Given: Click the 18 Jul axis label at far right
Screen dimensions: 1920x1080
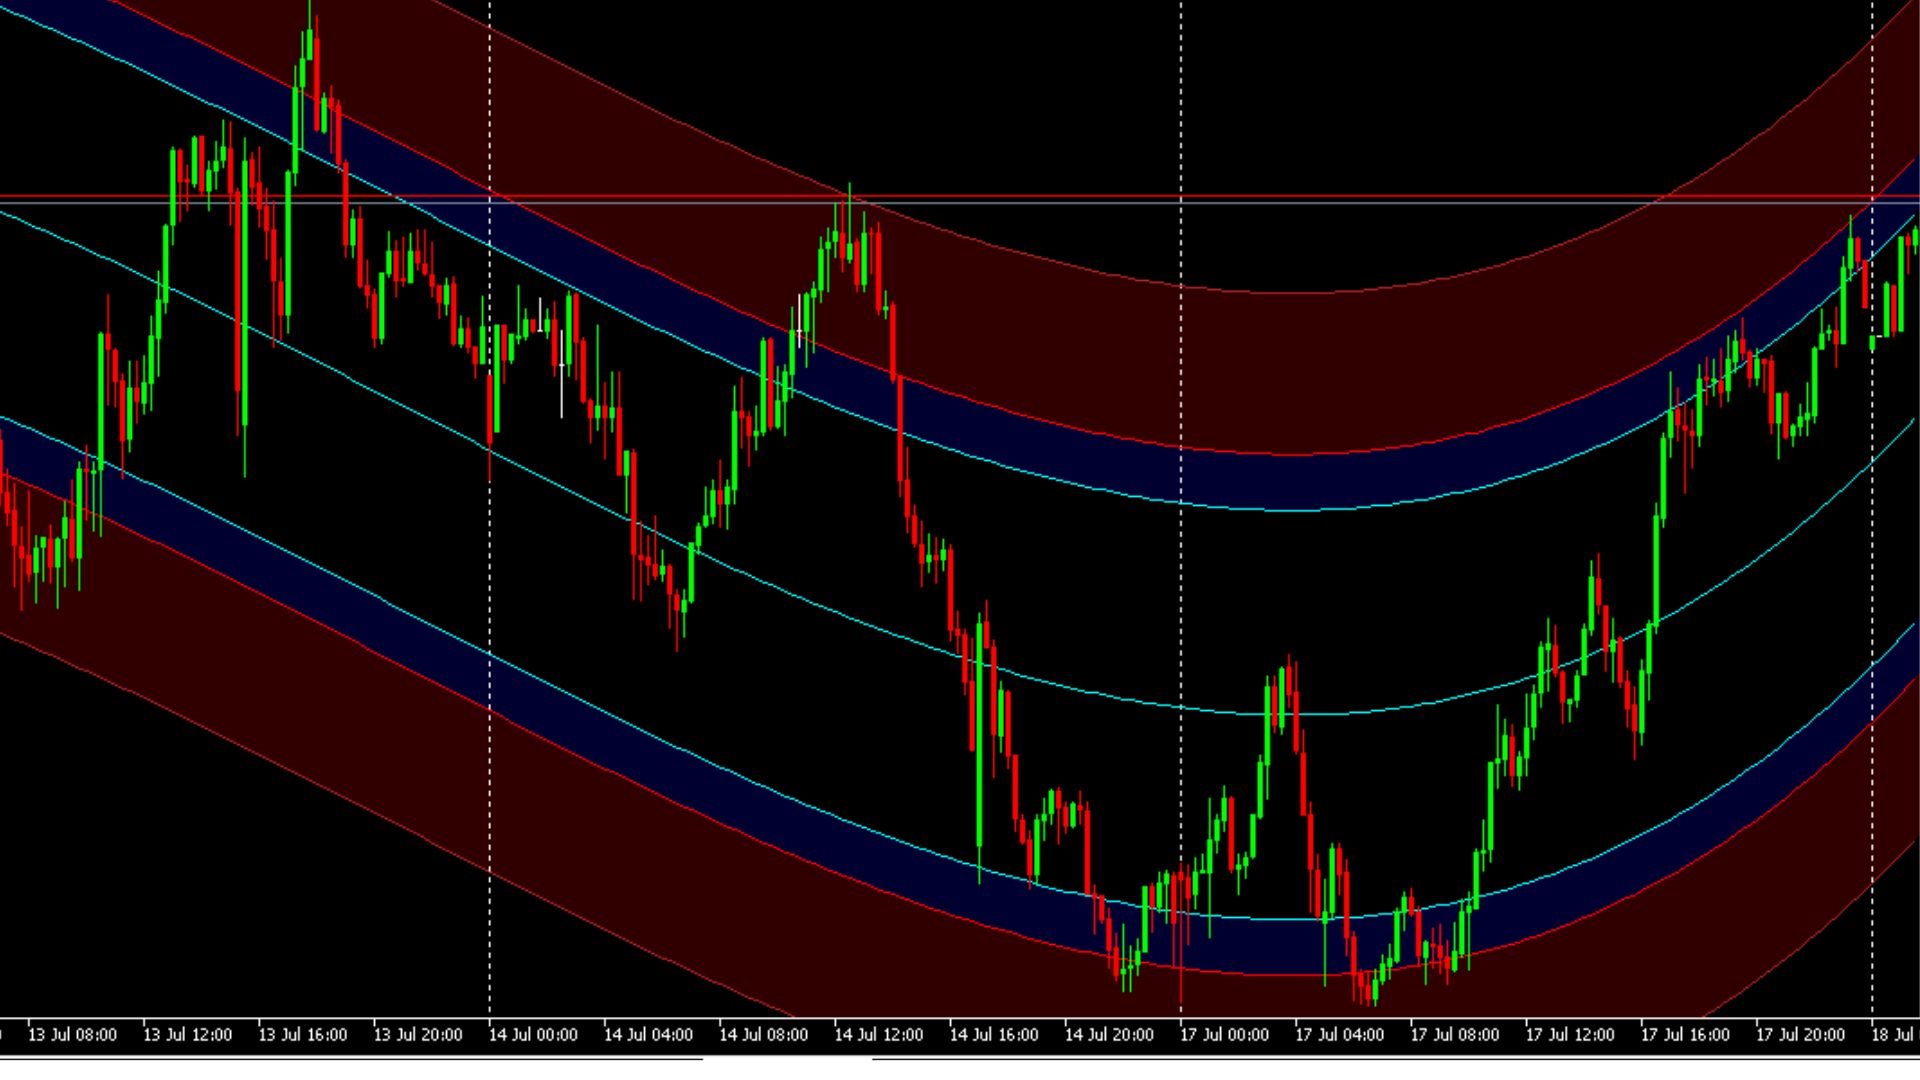Looking at the screenshot, I should (1892, 1035).
